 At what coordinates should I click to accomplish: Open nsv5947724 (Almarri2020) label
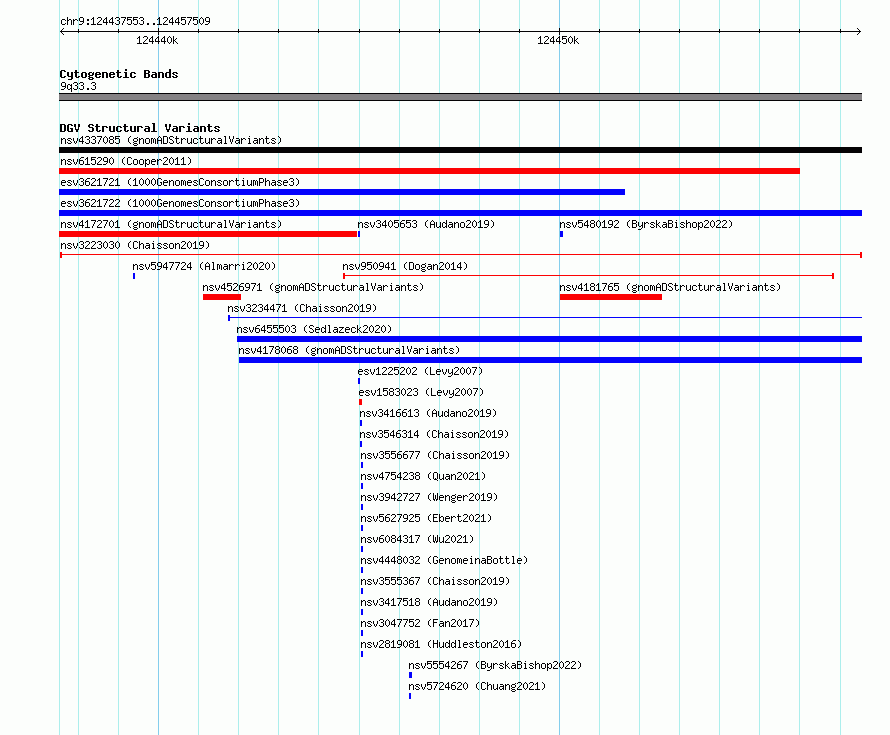204,266
